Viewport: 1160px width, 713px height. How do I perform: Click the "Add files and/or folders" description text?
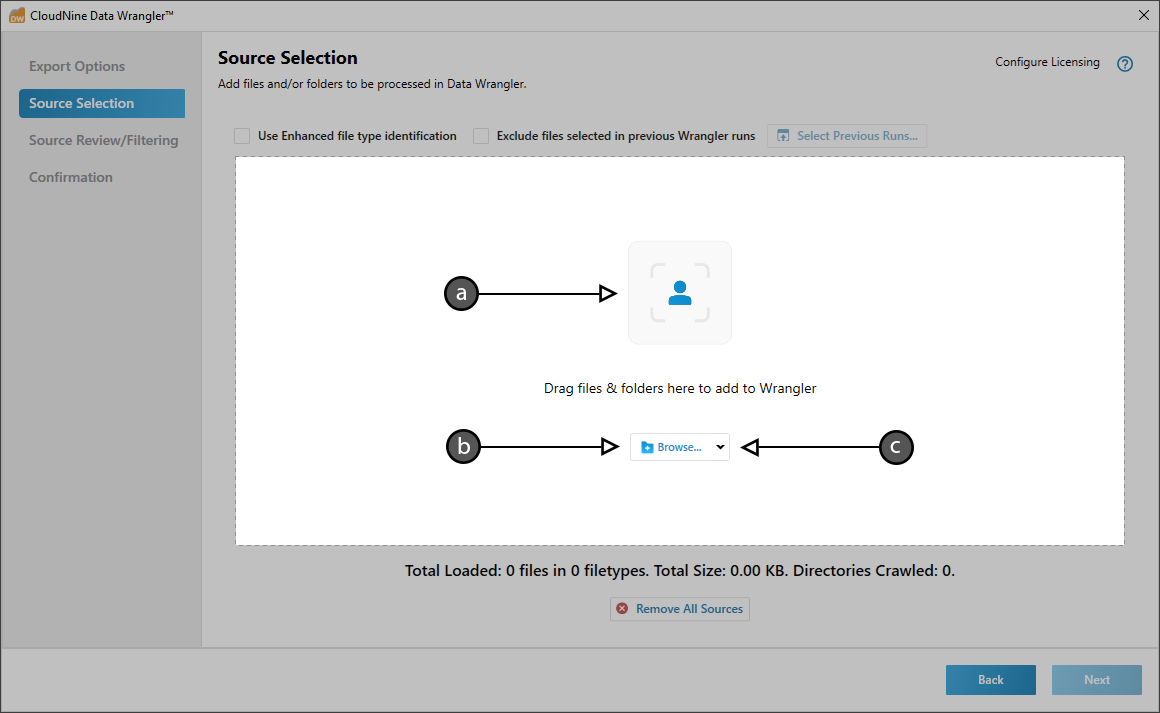pos(372,84)
